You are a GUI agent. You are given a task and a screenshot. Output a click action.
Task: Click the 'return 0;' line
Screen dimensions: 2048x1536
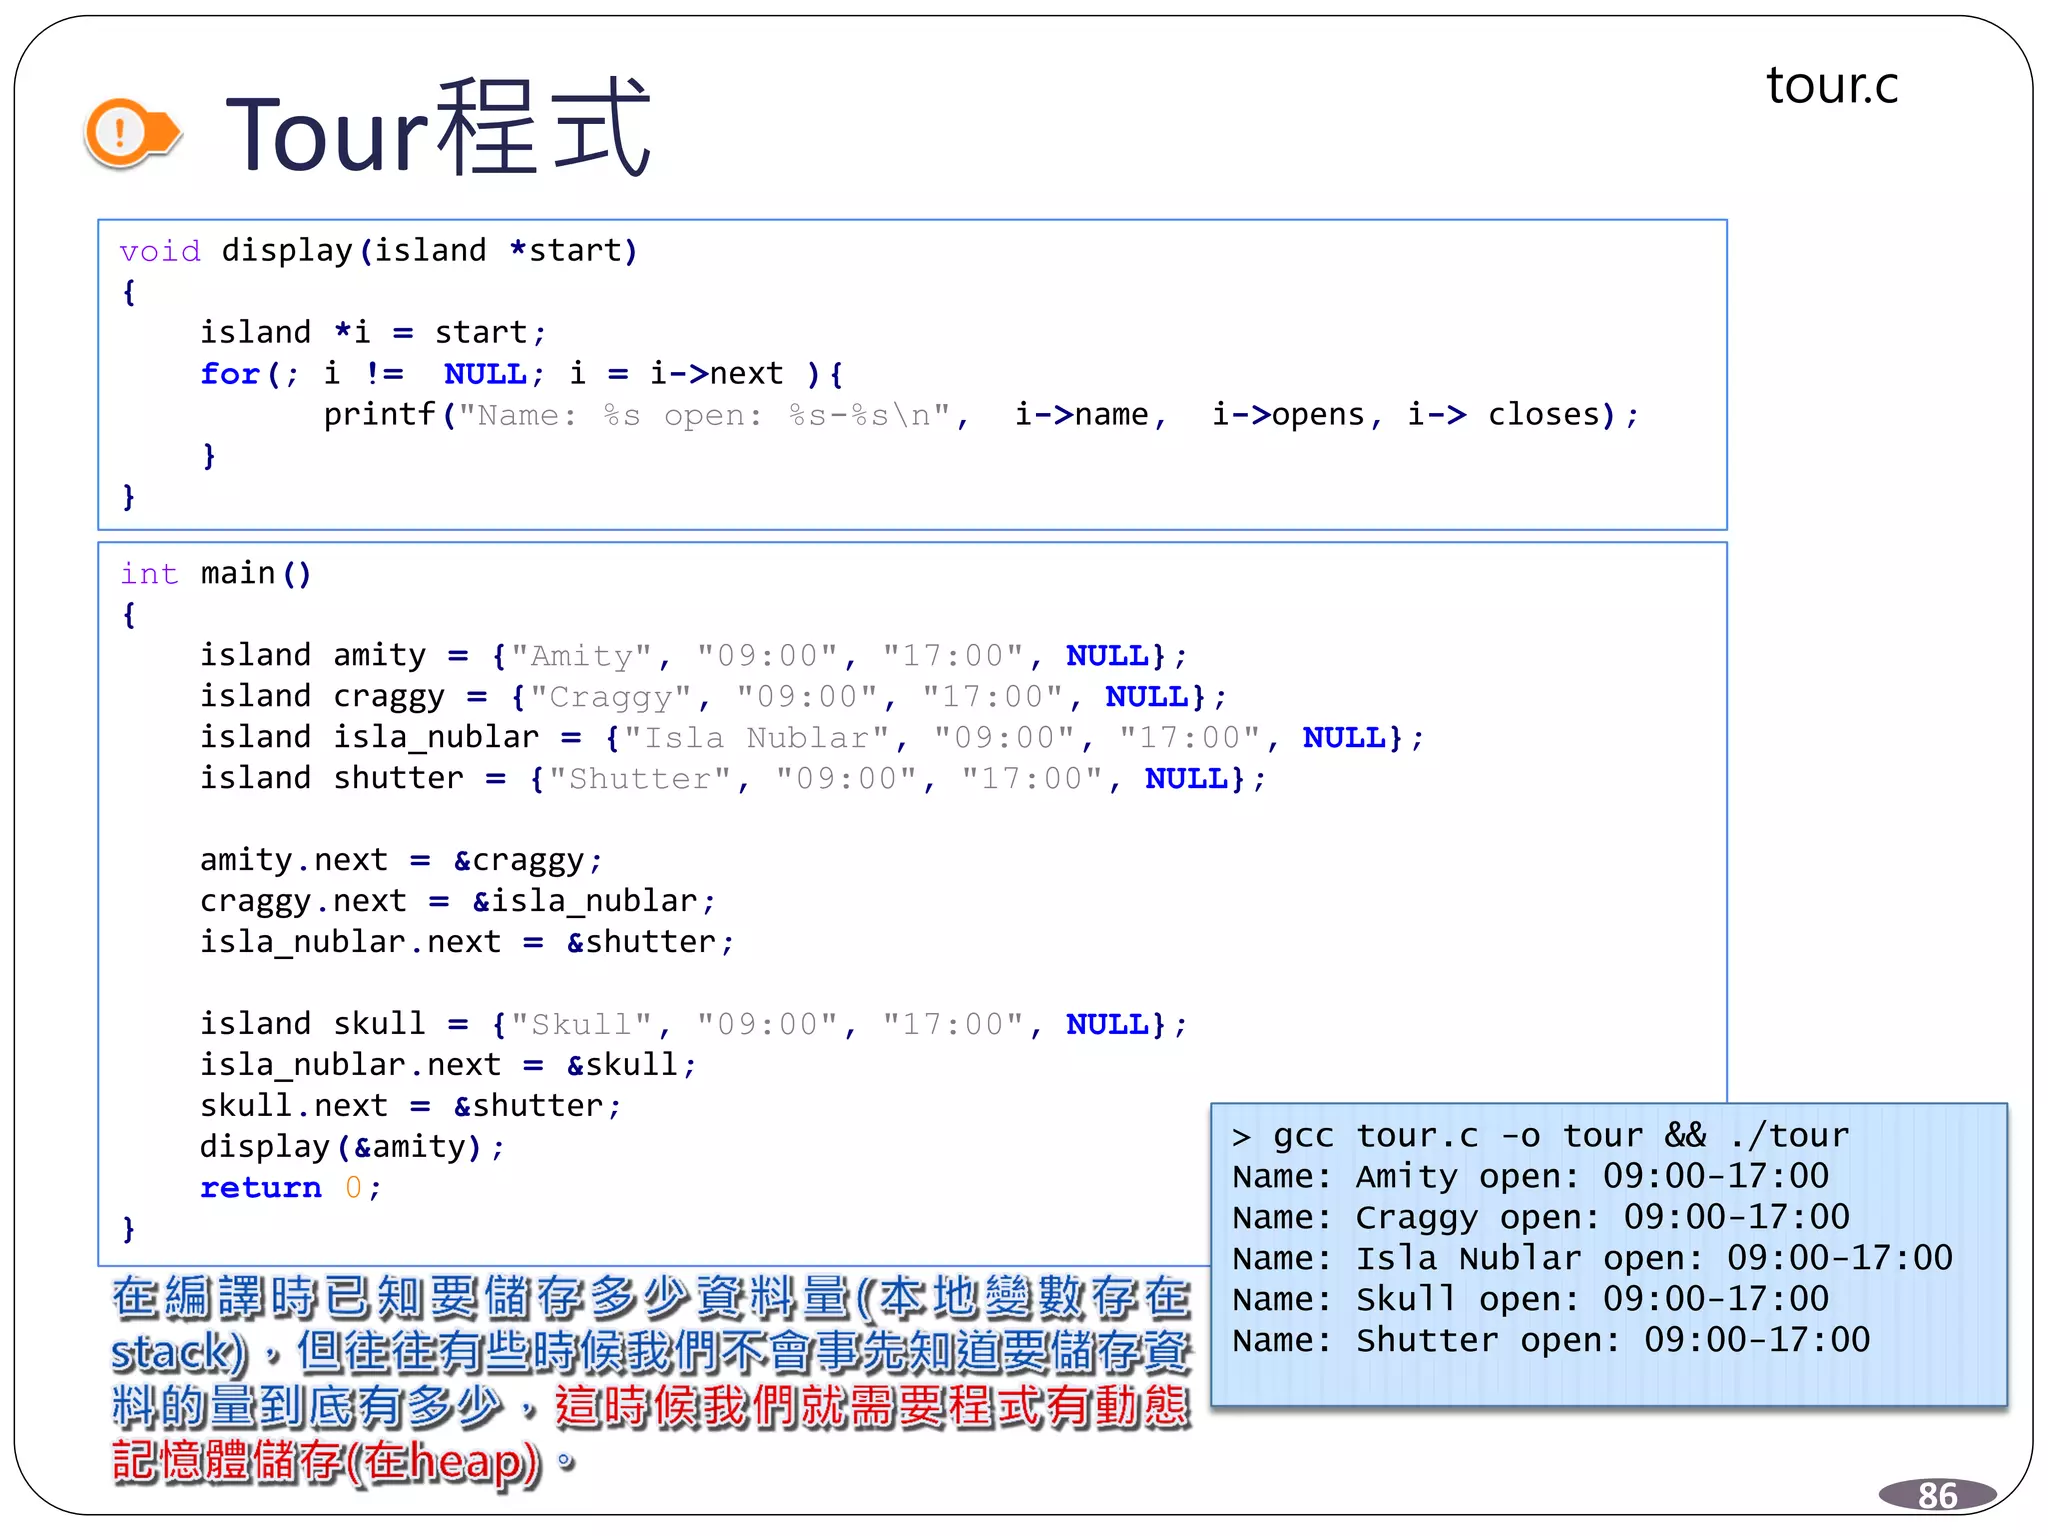(291, 1188)
